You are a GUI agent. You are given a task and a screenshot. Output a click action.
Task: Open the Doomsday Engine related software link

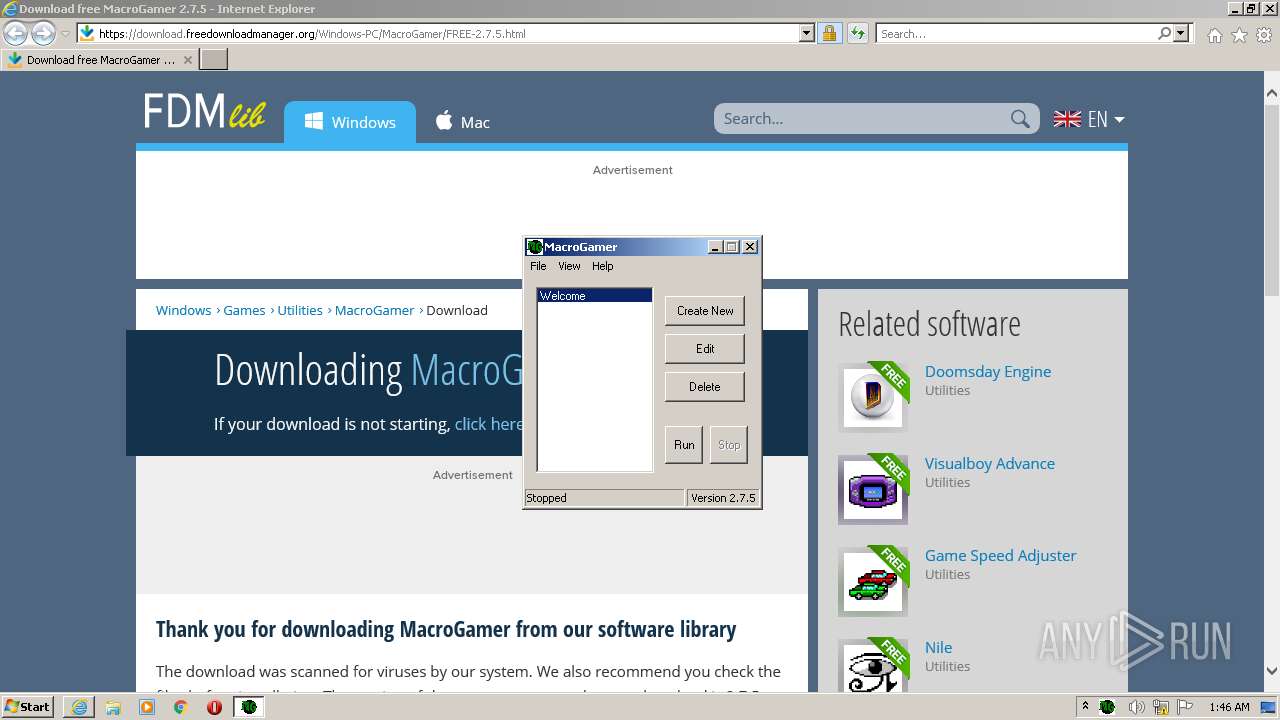coord(988,371)
